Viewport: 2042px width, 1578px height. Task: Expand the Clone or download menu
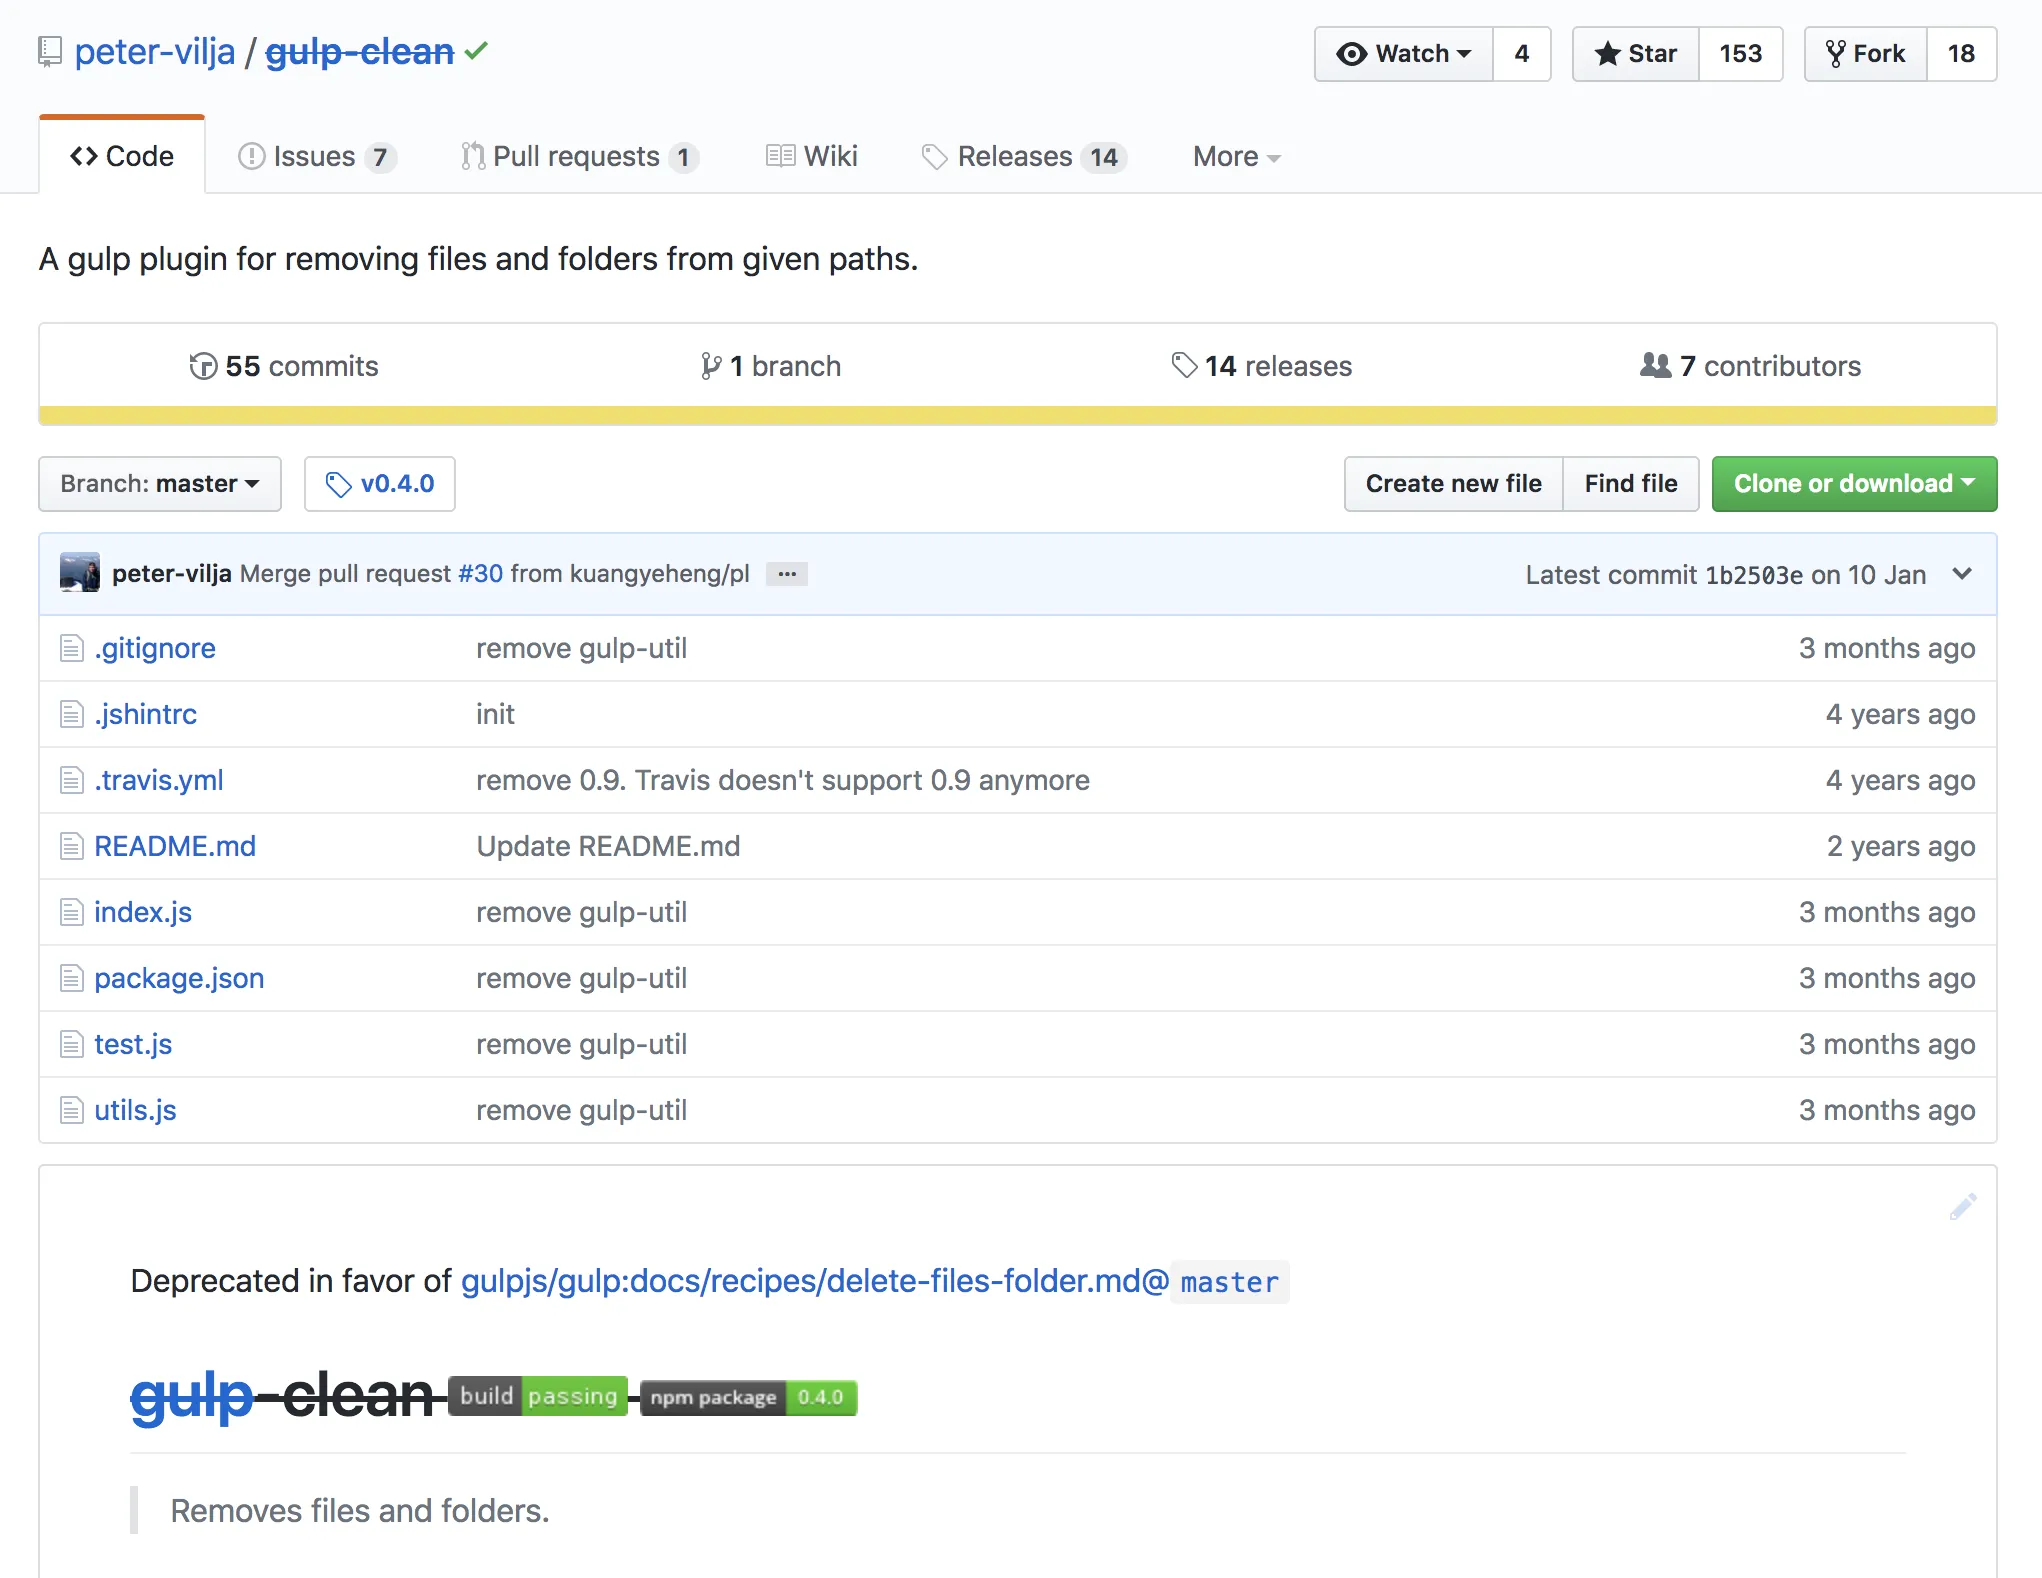tap(1854, 484)
